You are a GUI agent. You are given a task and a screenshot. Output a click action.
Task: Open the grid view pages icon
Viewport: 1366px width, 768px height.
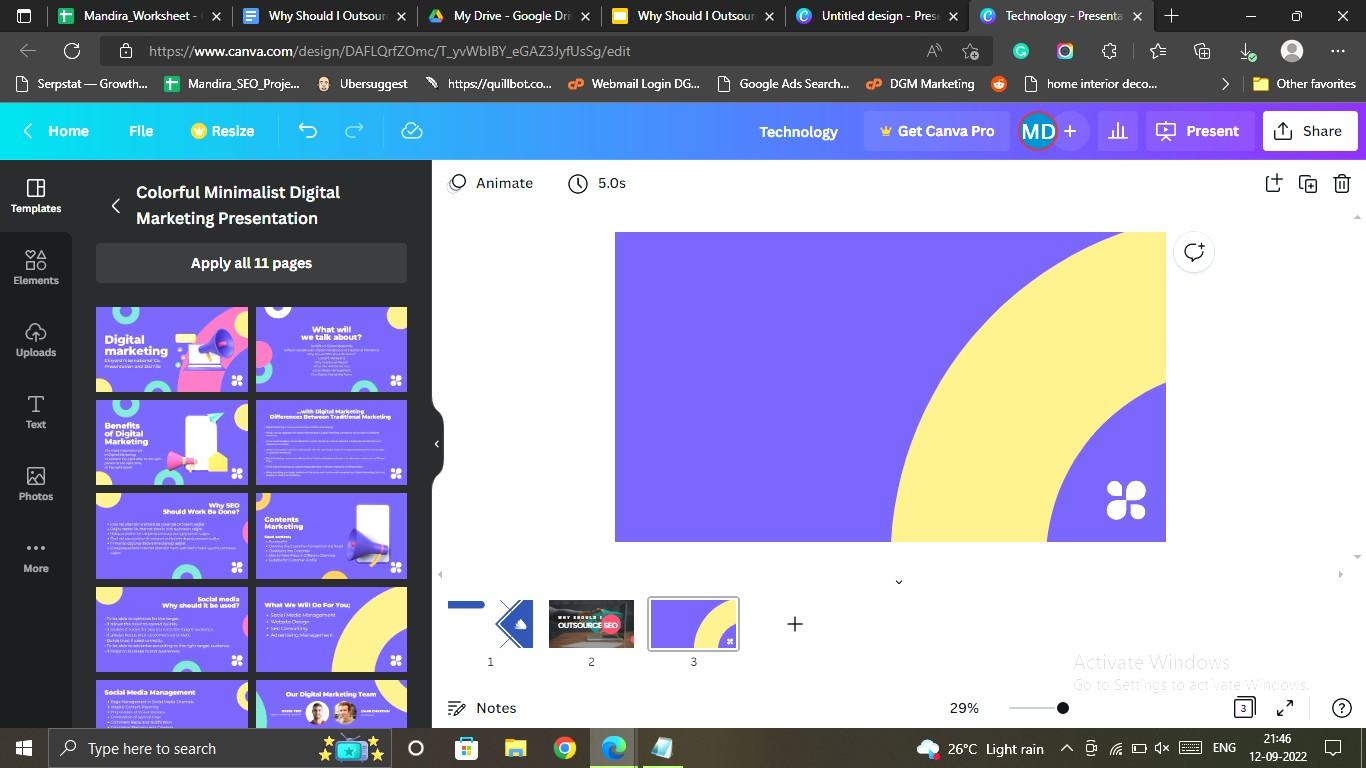(x=1244, y=708)
